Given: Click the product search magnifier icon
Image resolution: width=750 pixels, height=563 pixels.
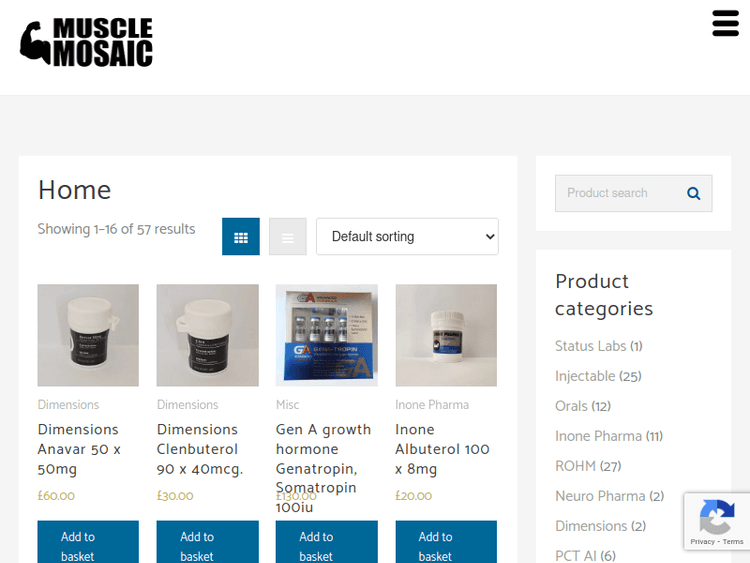Looking at the screenshot, I should [x=694, y=193].
